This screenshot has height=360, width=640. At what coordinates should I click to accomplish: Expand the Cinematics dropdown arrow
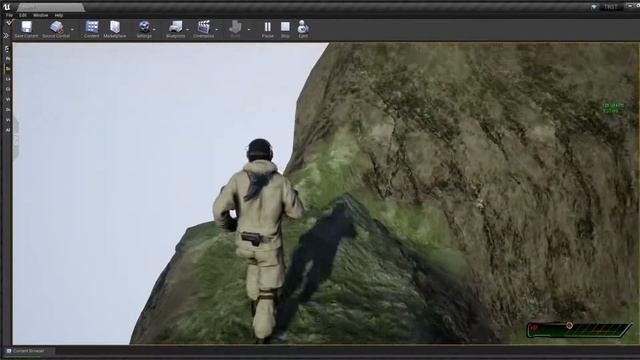217,30
